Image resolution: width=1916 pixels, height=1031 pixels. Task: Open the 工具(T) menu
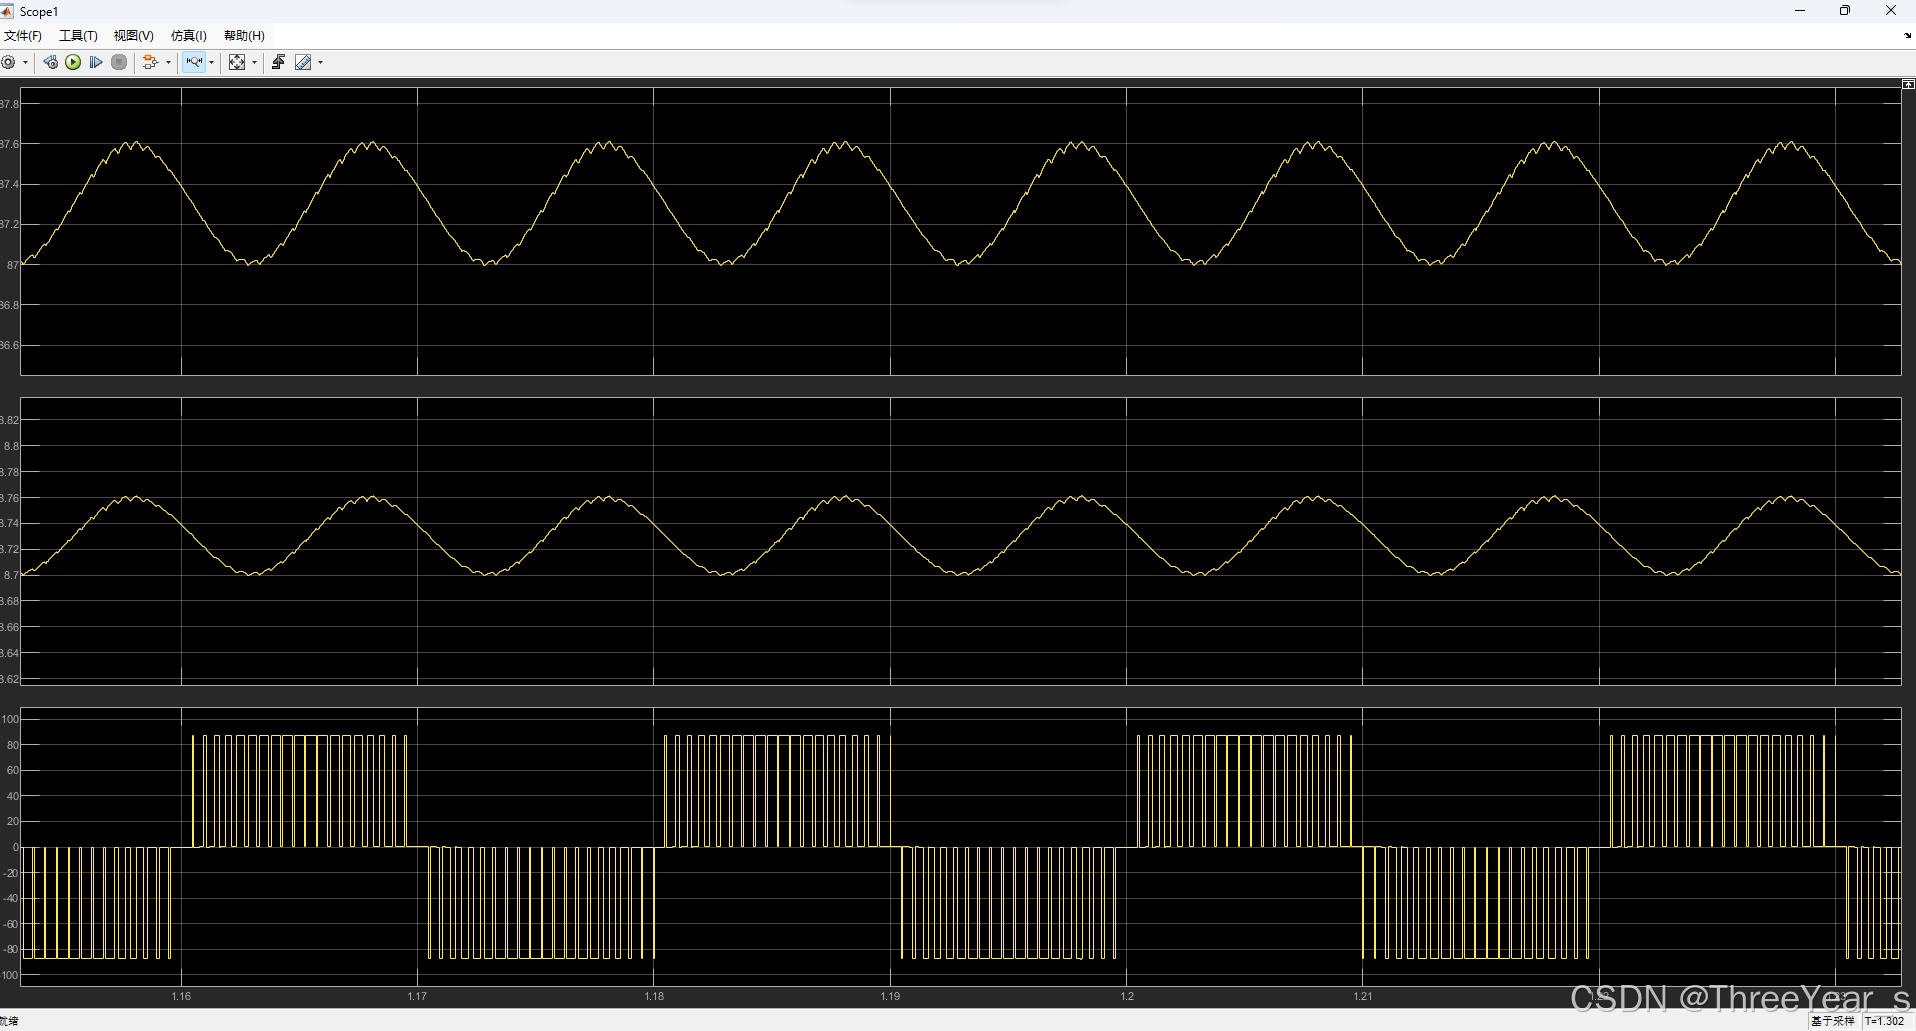pyautogui.click(x=78, y=36)
